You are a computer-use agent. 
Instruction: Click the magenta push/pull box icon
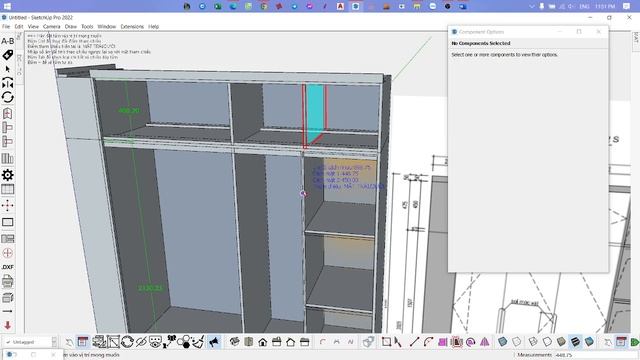[x=442, y=342]
